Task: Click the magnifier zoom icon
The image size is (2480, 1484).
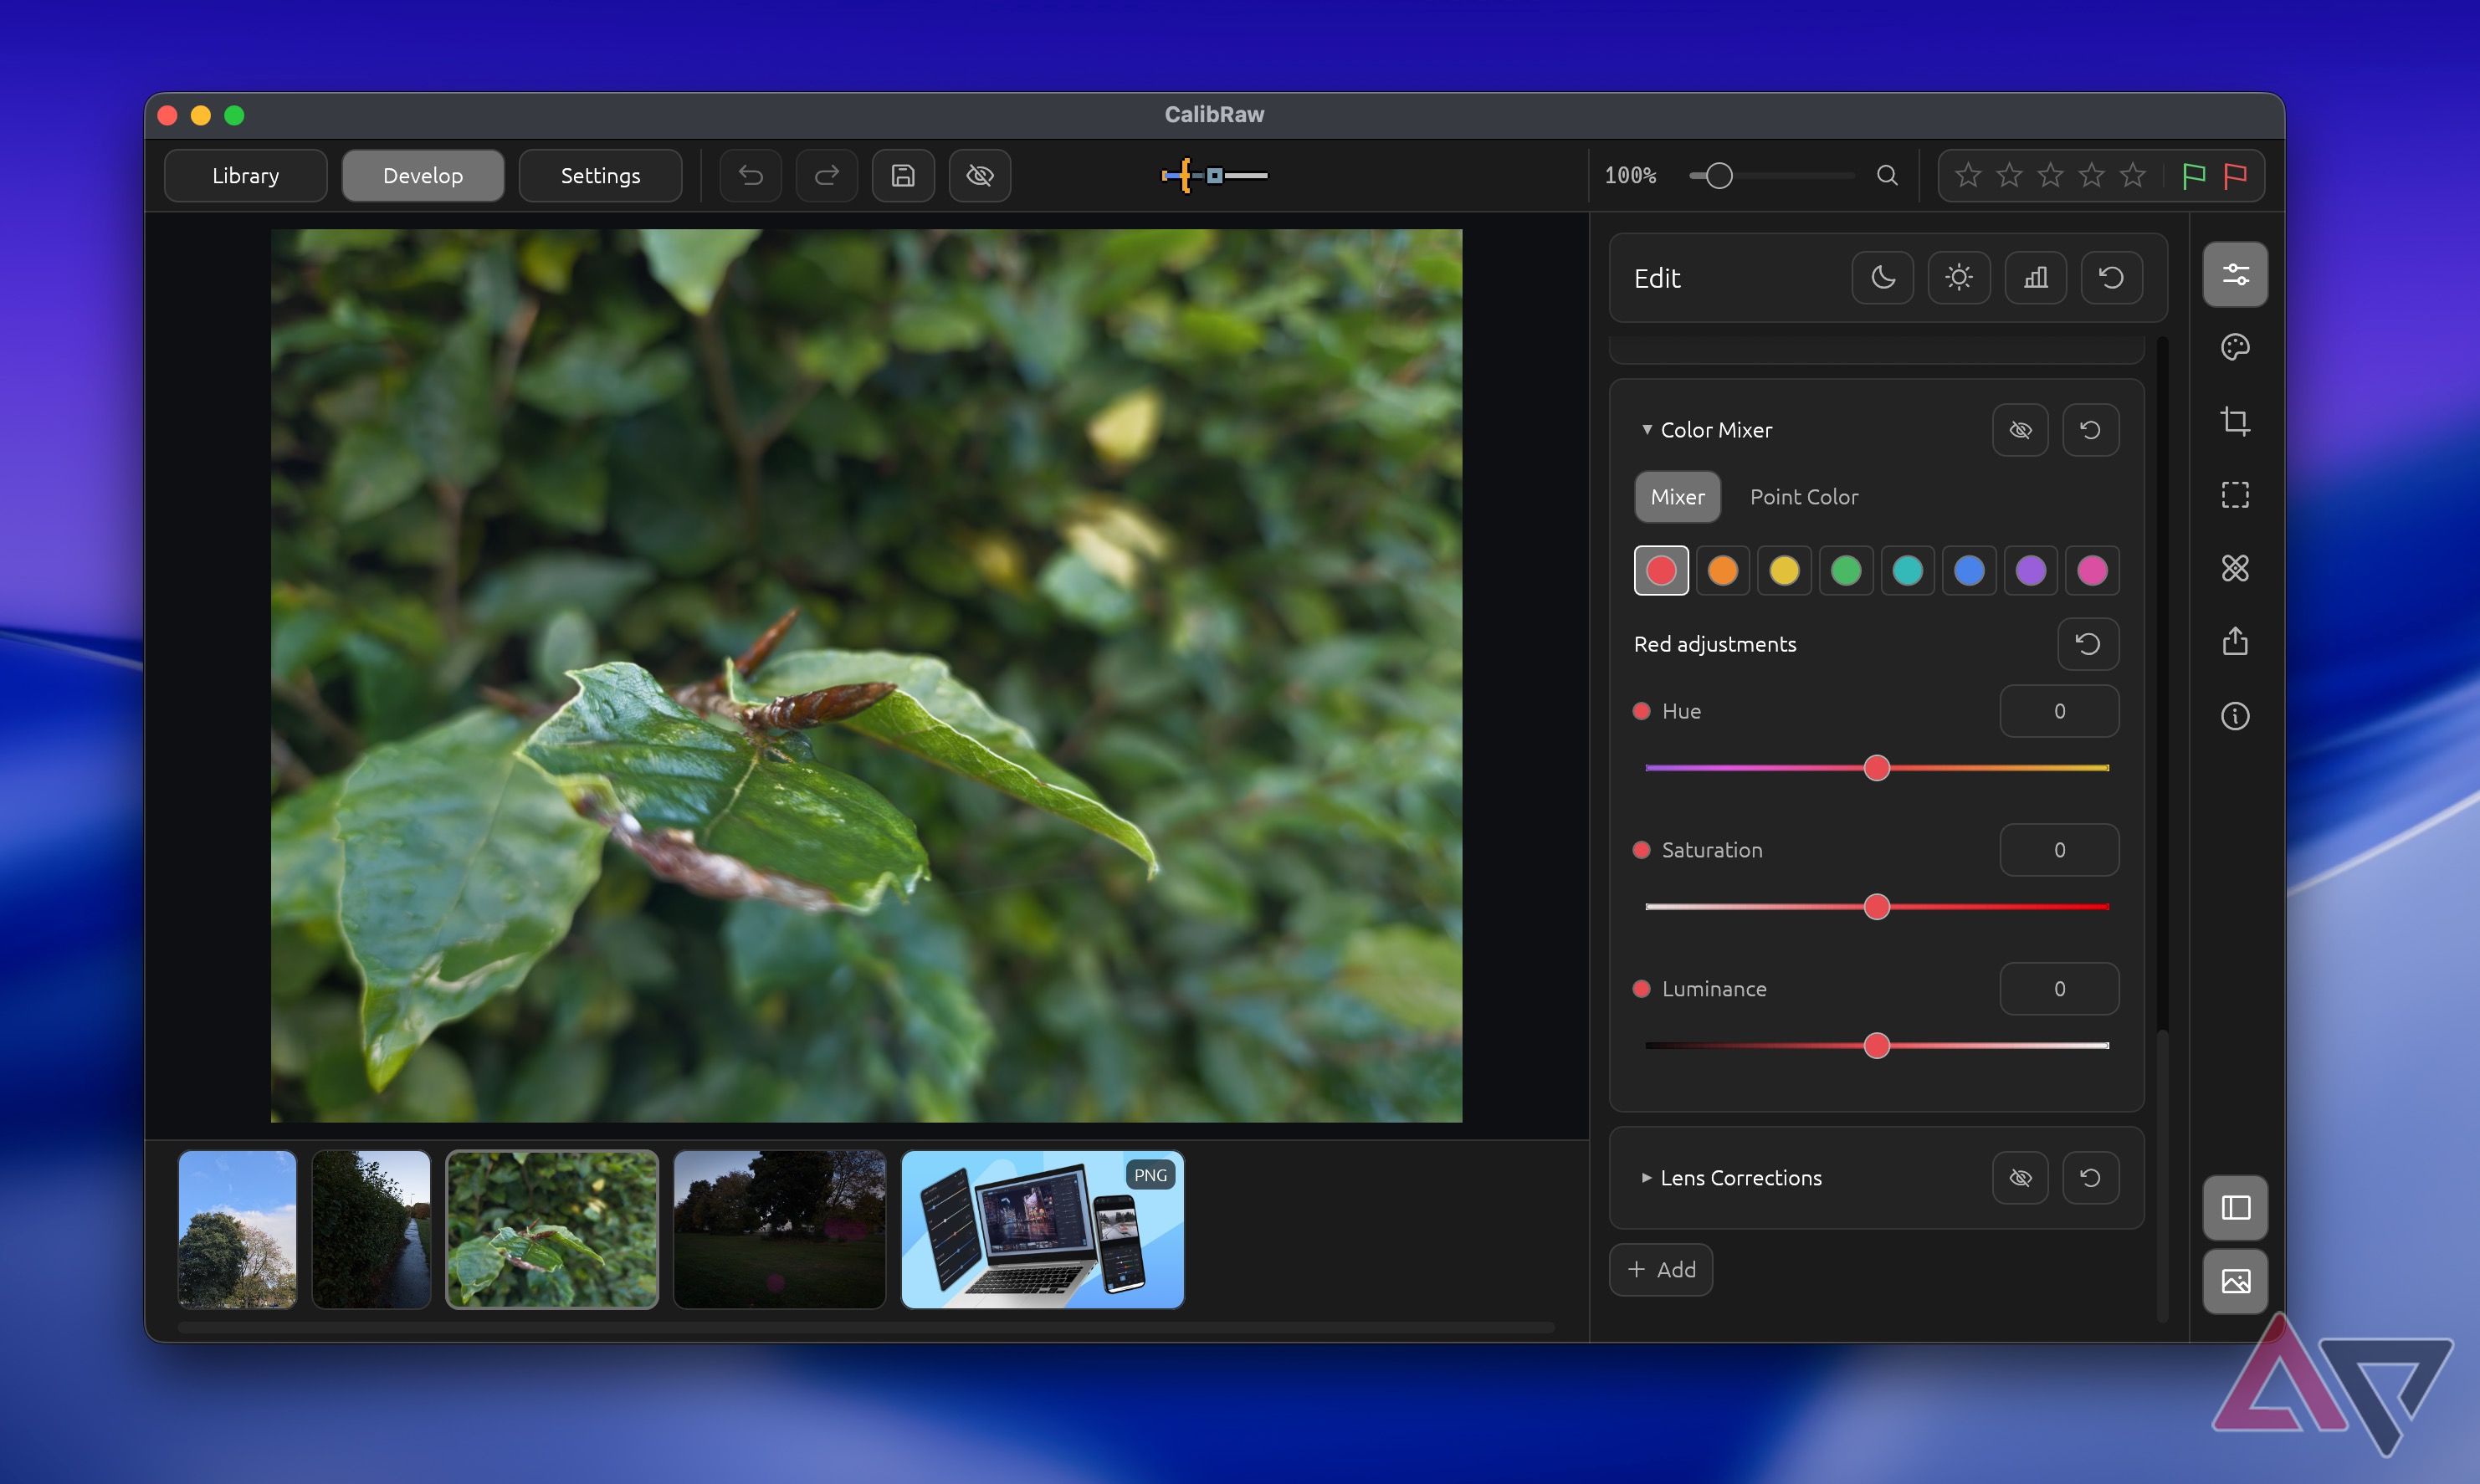Action: point(1887,176)
